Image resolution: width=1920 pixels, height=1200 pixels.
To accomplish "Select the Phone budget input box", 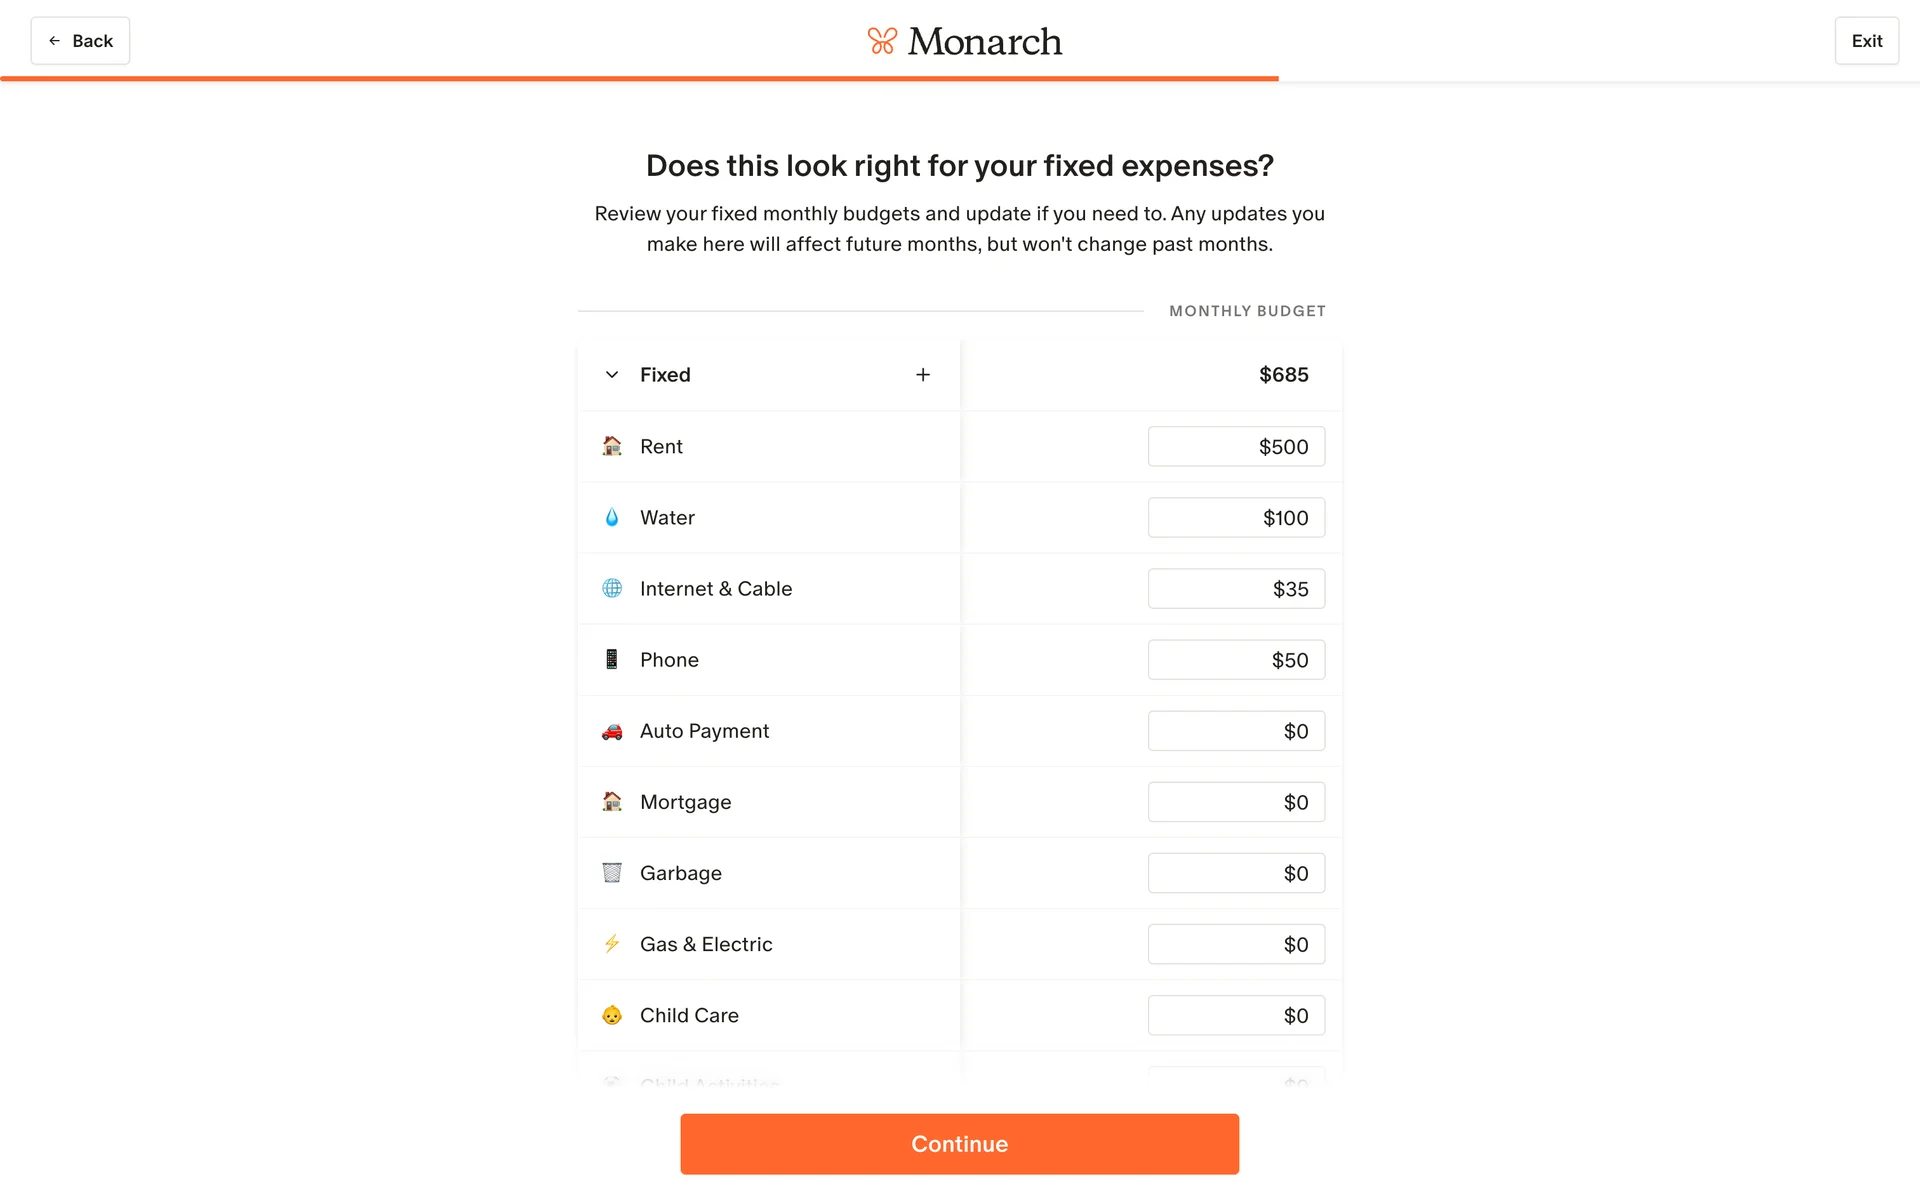I will (1236, 660).
